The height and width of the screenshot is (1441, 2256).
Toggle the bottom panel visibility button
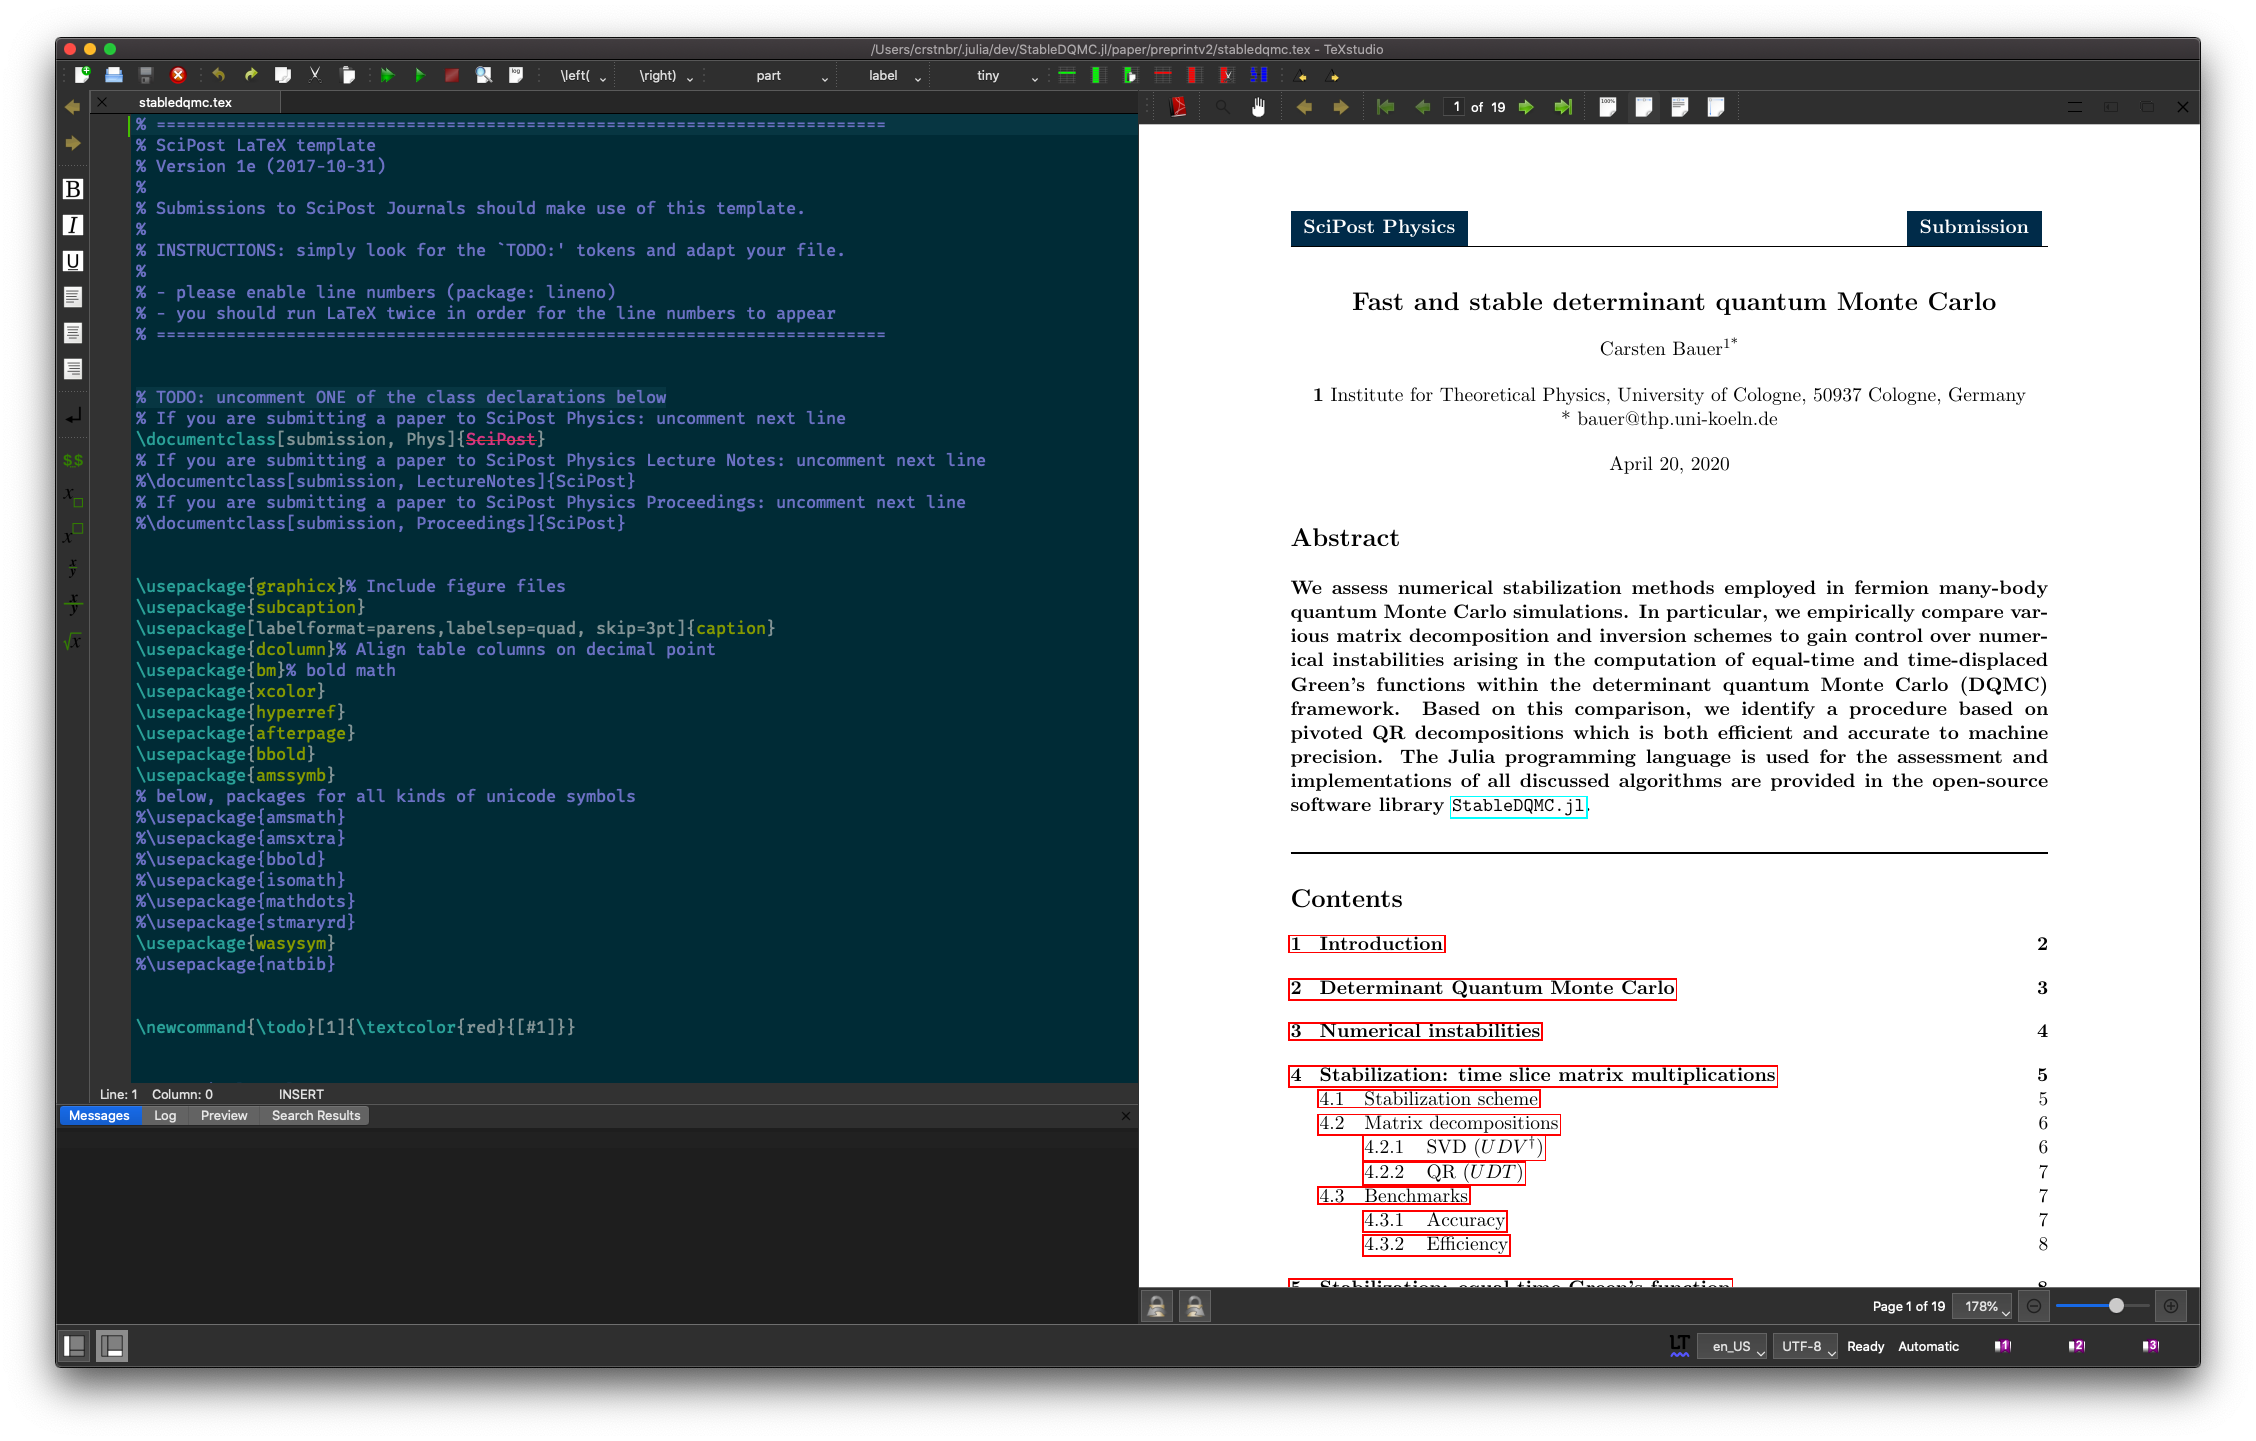[112, 1346]
